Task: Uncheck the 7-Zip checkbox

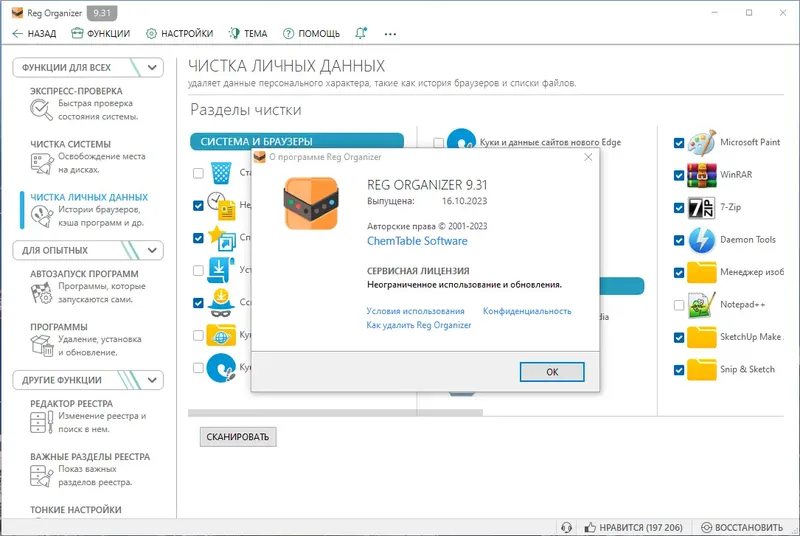Action: pyautogui.click(x=679, y=208)
